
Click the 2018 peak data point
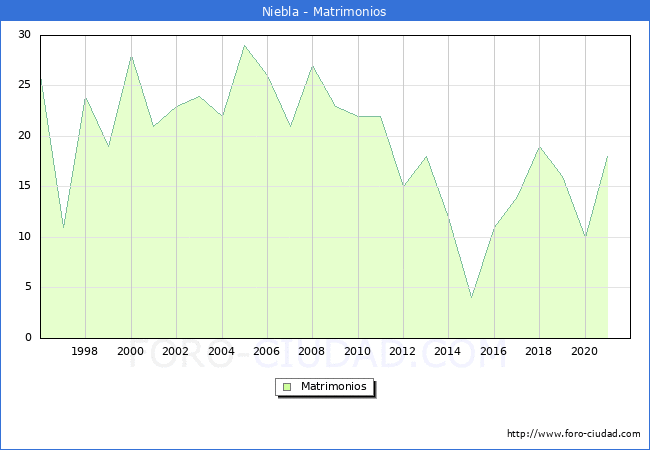539,147
